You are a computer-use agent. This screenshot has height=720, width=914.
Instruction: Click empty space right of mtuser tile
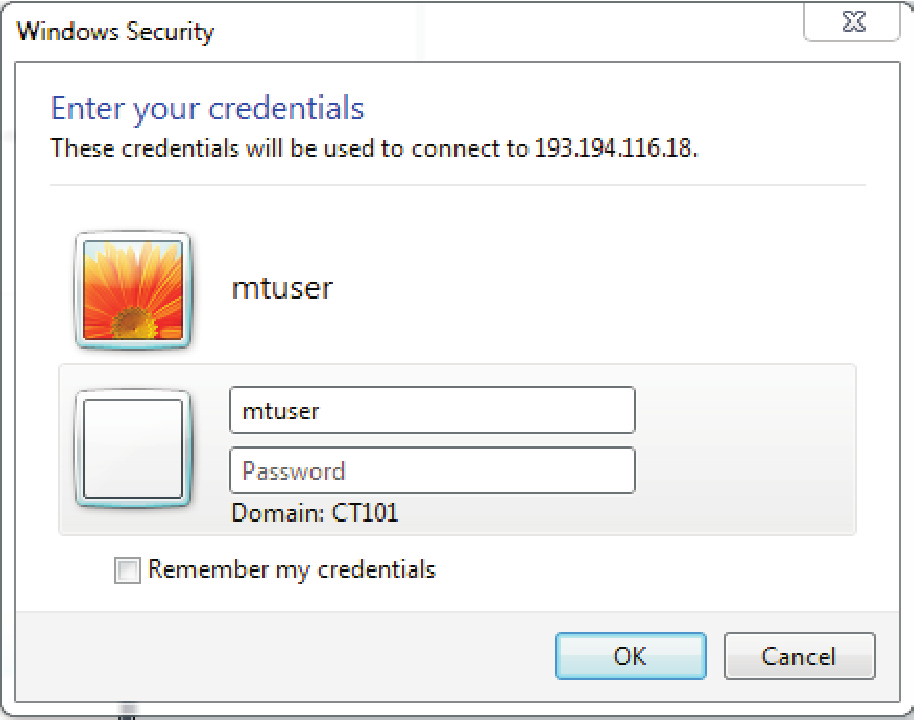[600, 290]
